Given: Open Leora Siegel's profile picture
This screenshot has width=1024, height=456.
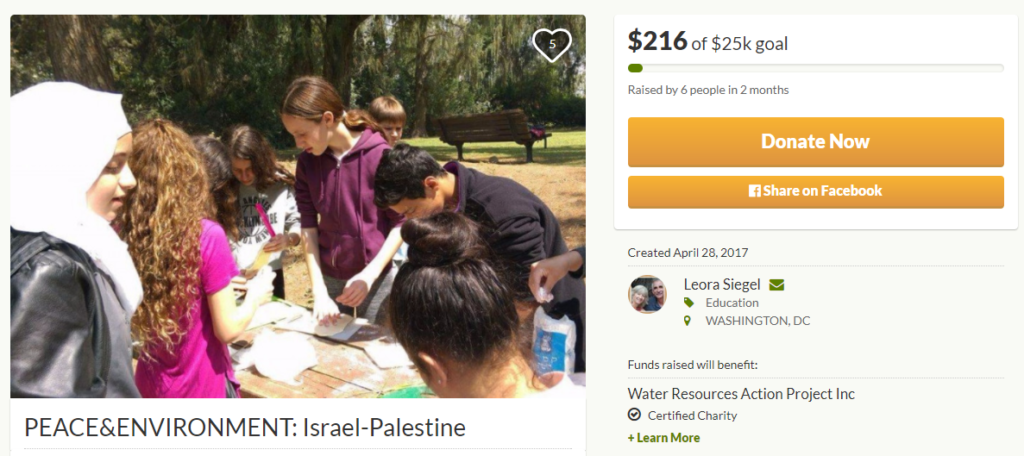Looking at the screenshot, I should click(647, 295).
